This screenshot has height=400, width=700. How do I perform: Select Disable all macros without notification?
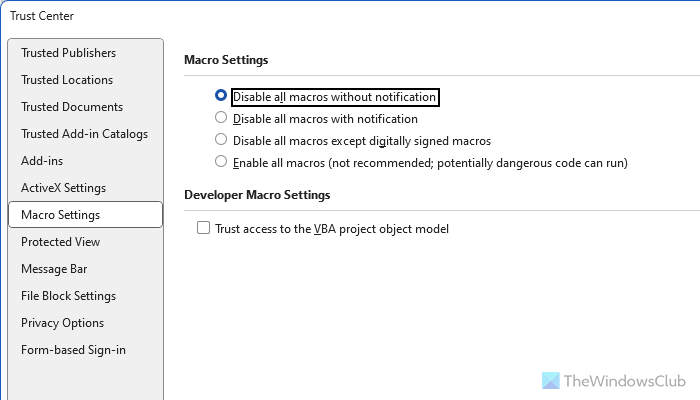coord(221,97)
